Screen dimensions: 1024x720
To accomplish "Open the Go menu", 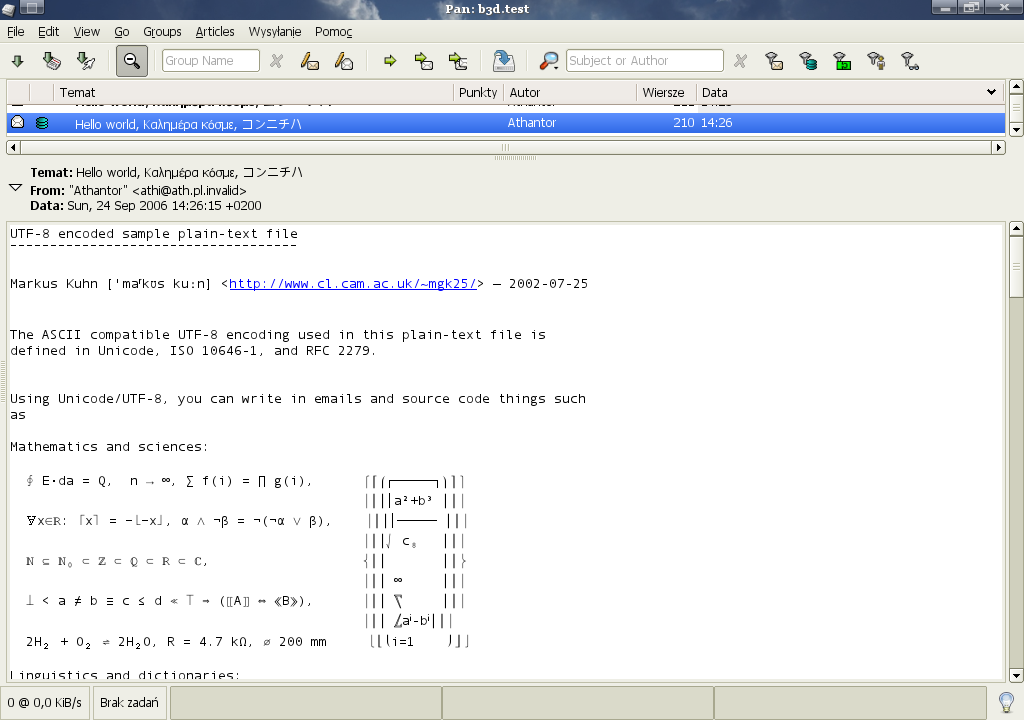I will [121, 31].
